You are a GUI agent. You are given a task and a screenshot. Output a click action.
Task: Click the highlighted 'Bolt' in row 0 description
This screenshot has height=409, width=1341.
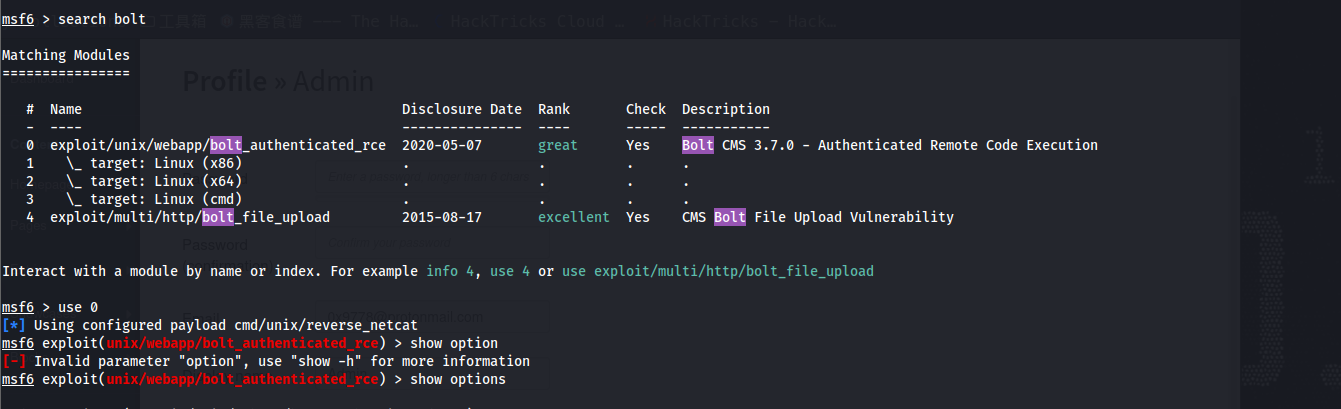pyautogui.click(x=698, y=146)
